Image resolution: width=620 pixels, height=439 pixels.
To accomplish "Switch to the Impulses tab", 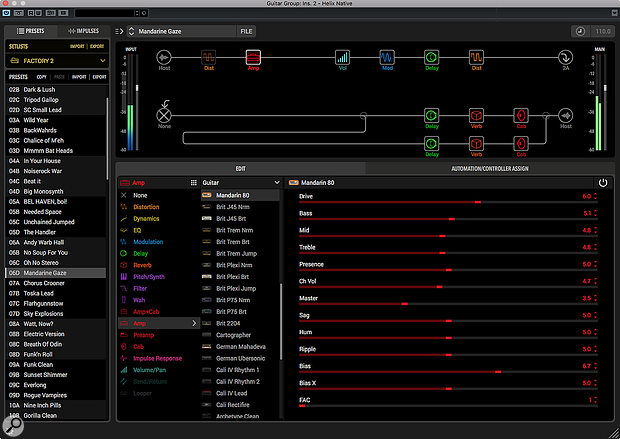I will point(83,31).
